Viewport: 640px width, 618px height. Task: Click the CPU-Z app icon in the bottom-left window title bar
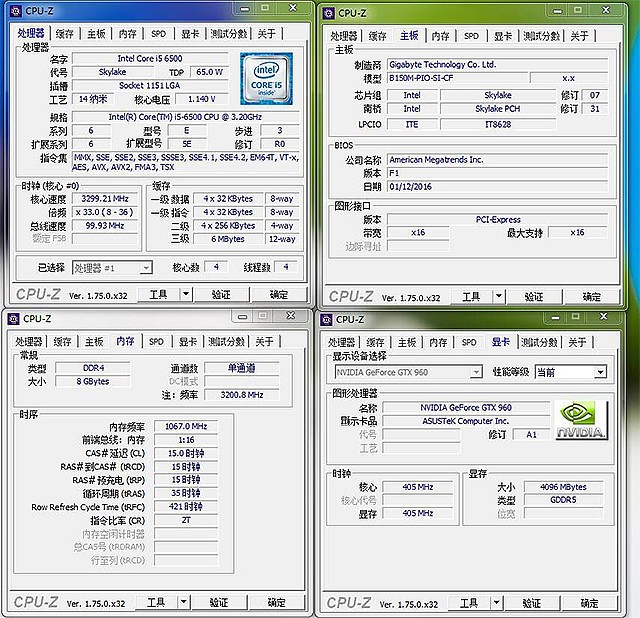point(13,319)
